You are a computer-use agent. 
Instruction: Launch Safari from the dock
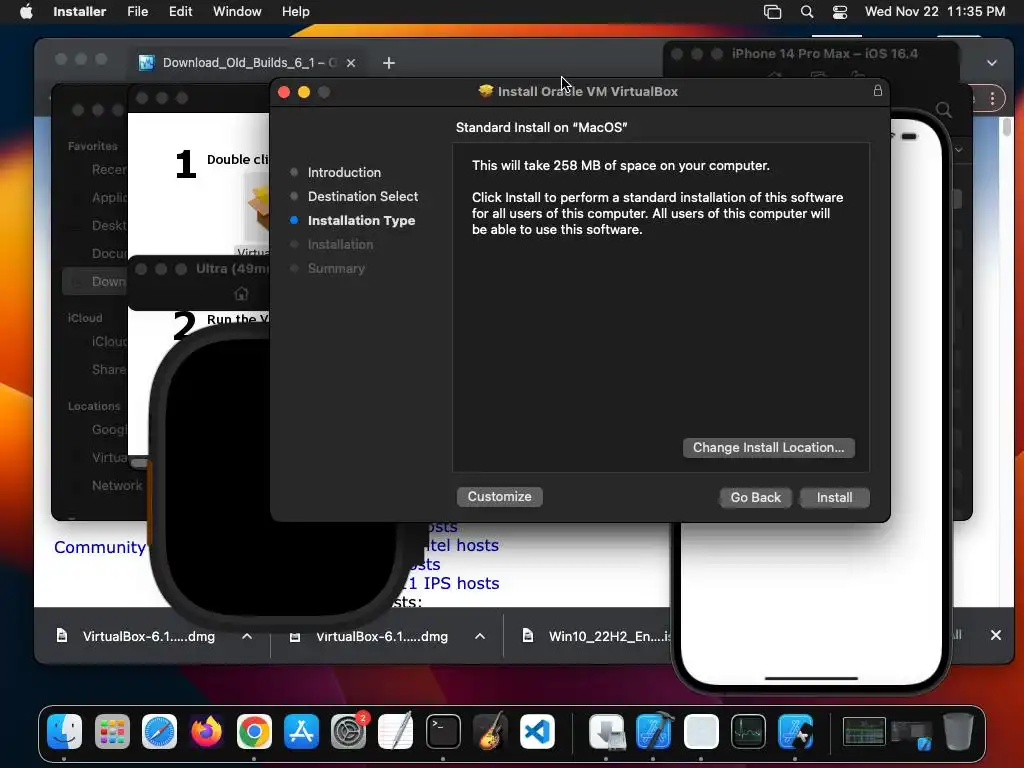pos(159,731)
